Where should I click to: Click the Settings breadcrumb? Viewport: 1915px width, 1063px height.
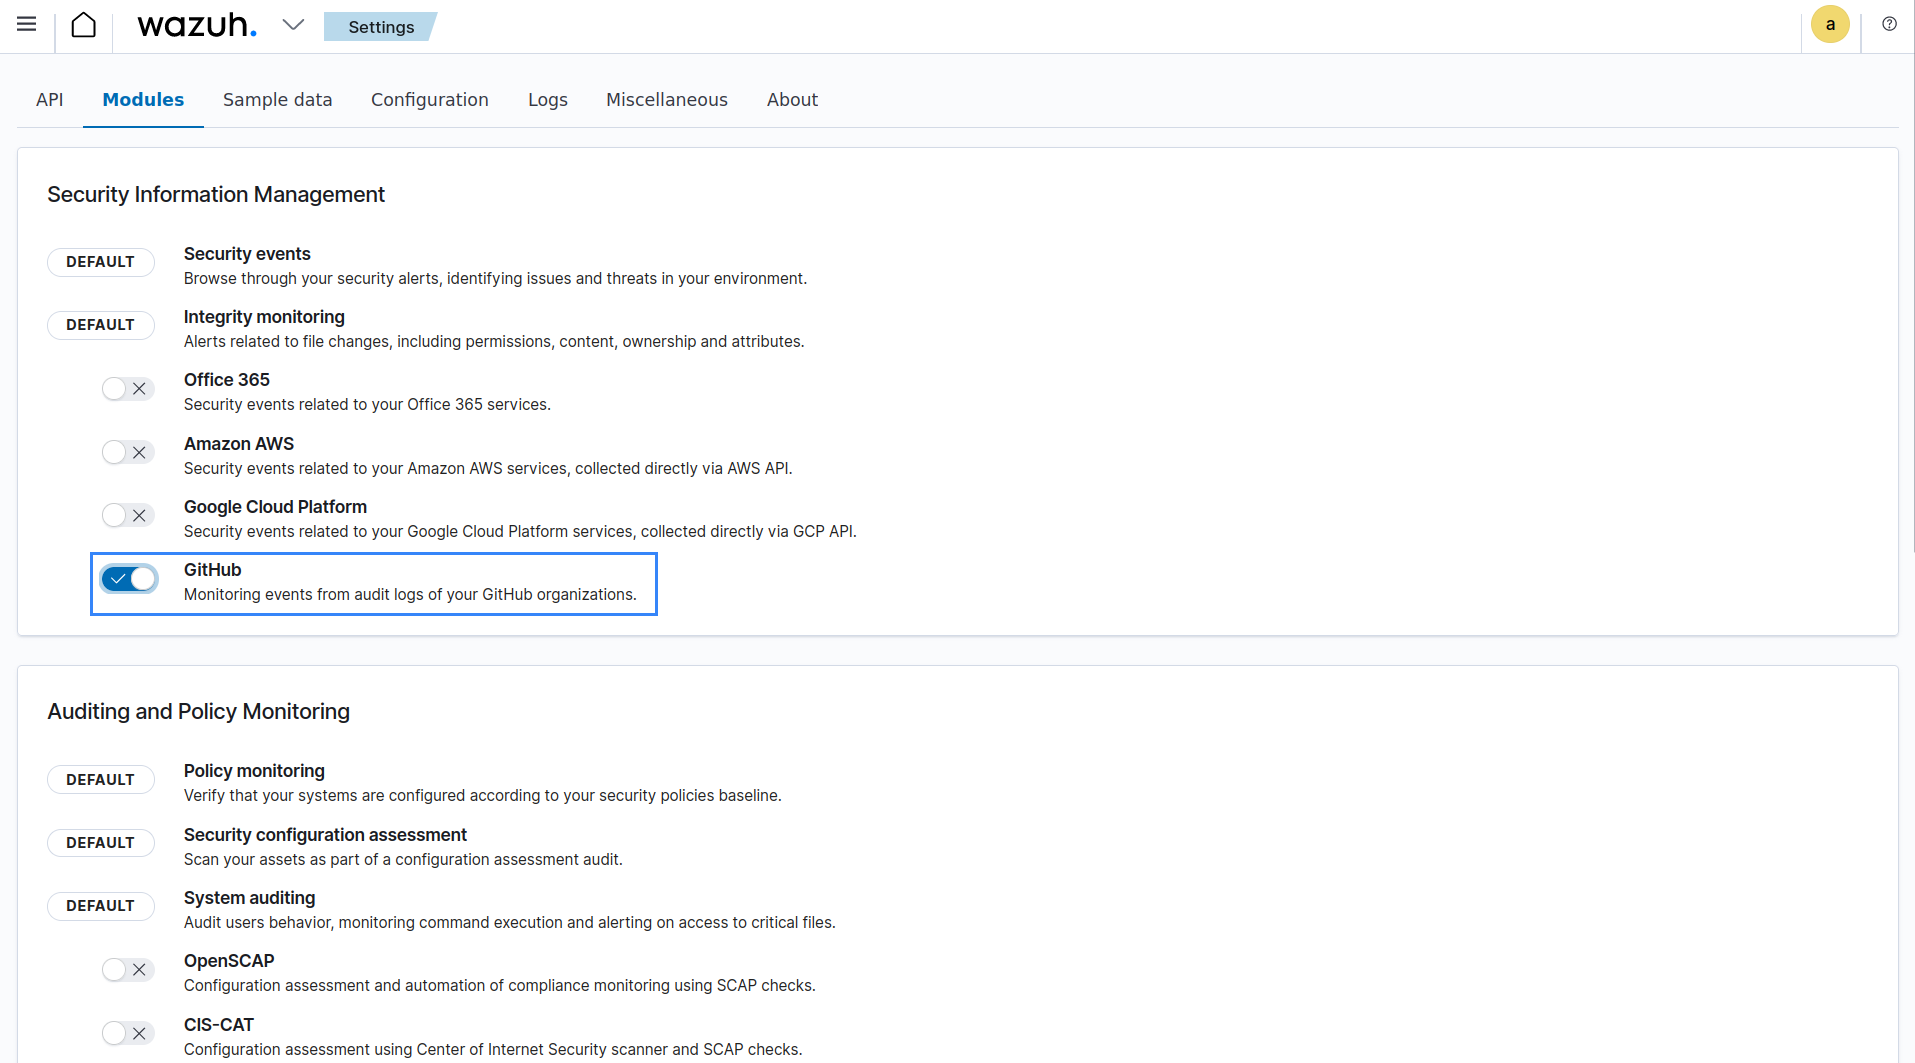381,27
